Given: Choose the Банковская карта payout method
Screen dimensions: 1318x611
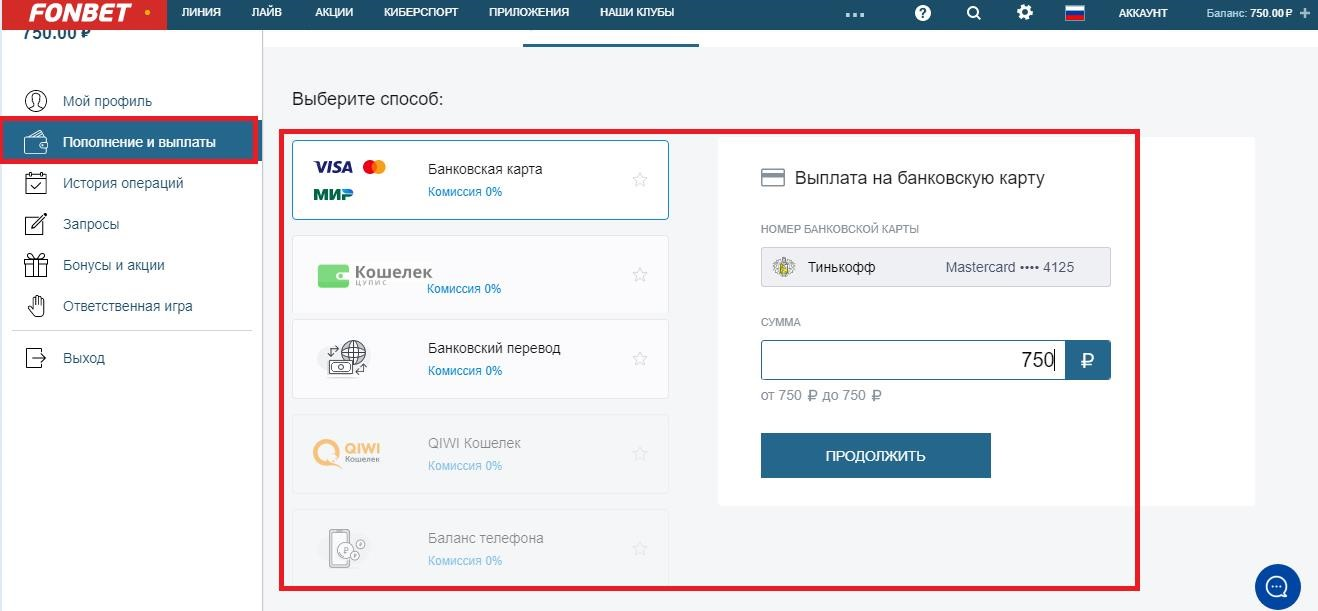Looking at the screenshot, I should click(480, 180).
